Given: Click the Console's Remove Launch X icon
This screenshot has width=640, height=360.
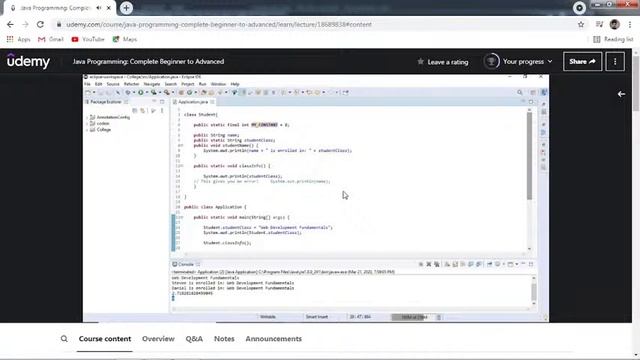Looking at the screenshot, I should (x=429, y=264).
